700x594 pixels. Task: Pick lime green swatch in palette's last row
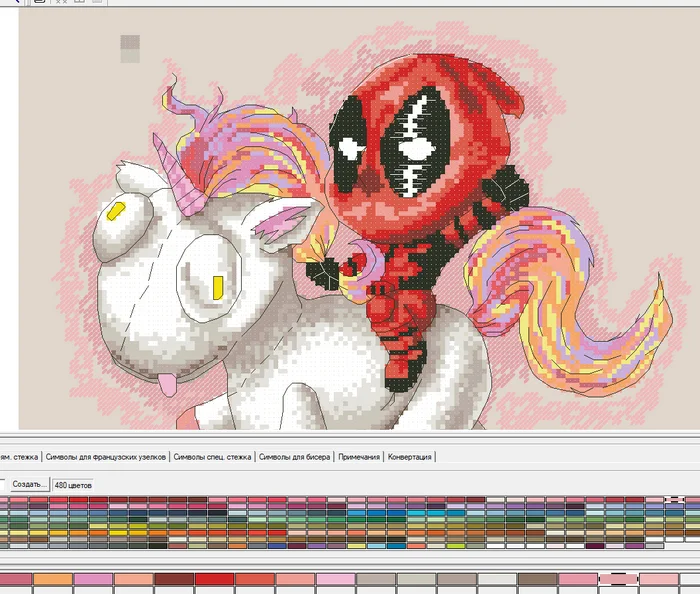[455, 546]
